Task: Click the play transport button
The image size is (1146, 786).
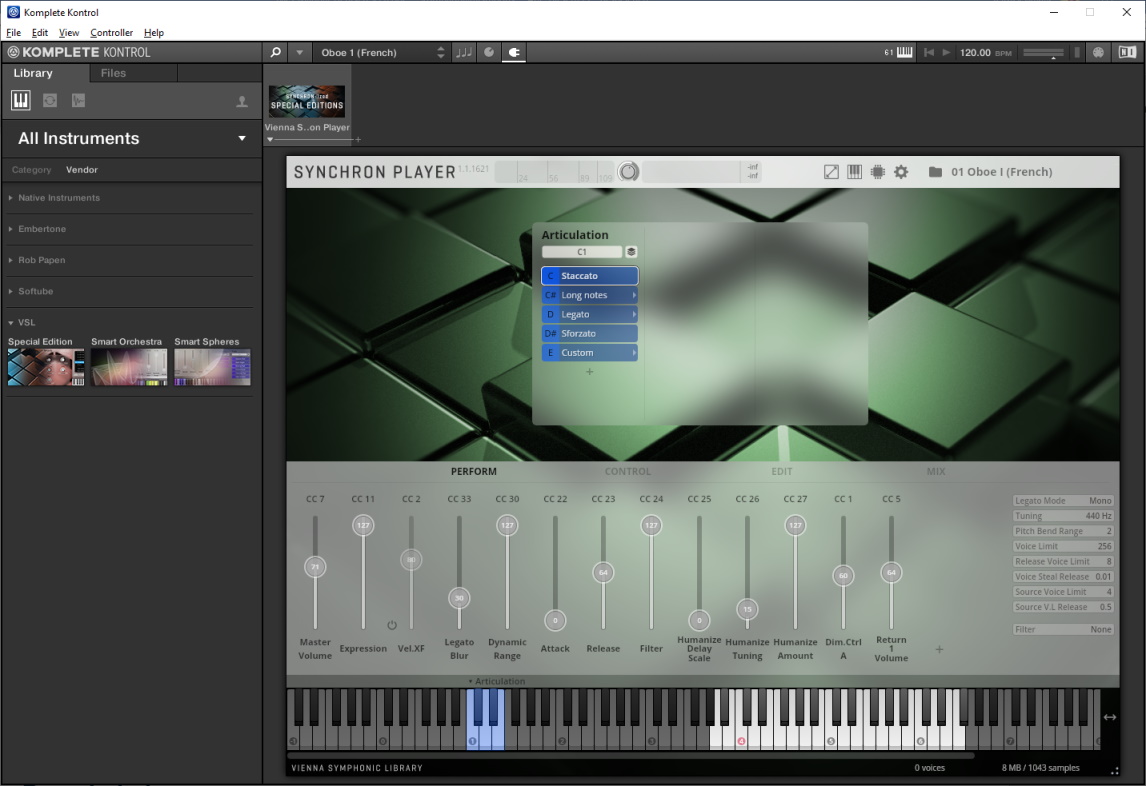Action: coord(946,53)
